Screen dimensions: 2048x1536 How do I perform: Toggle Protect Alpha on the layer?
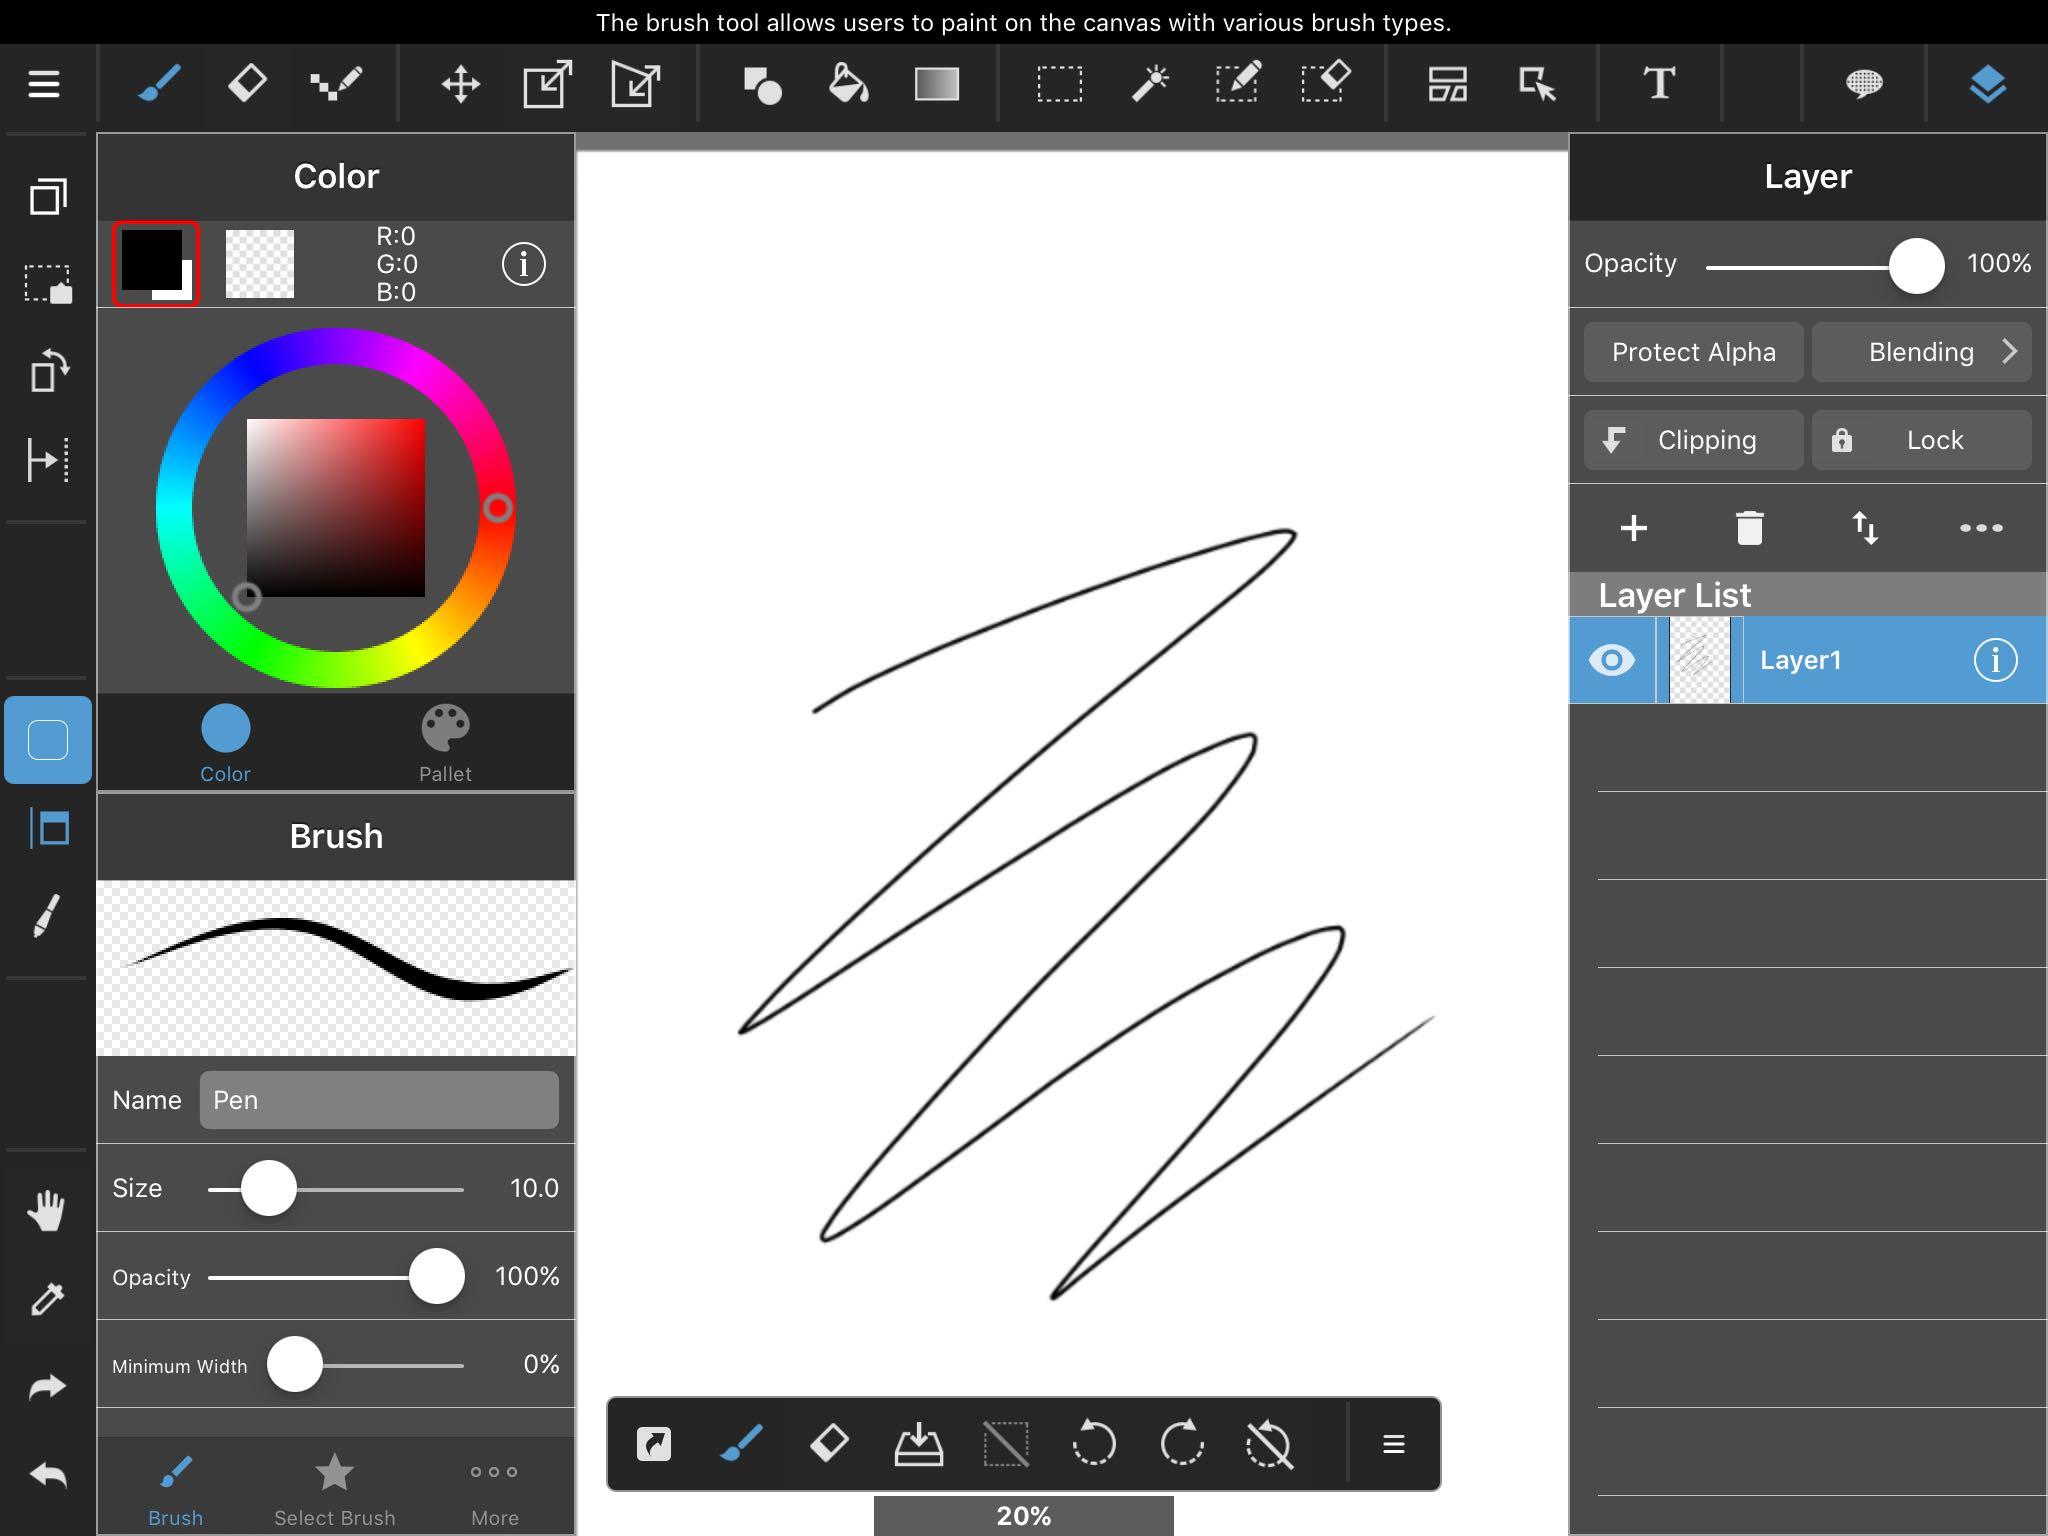pyautogui.click(x=1693, y=352)
